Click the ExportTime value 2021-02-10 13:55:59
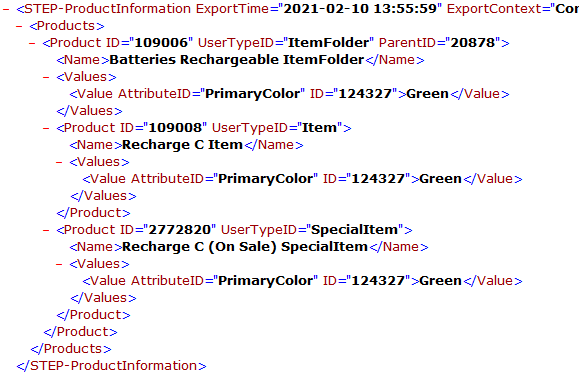 (x=360, y=8)
